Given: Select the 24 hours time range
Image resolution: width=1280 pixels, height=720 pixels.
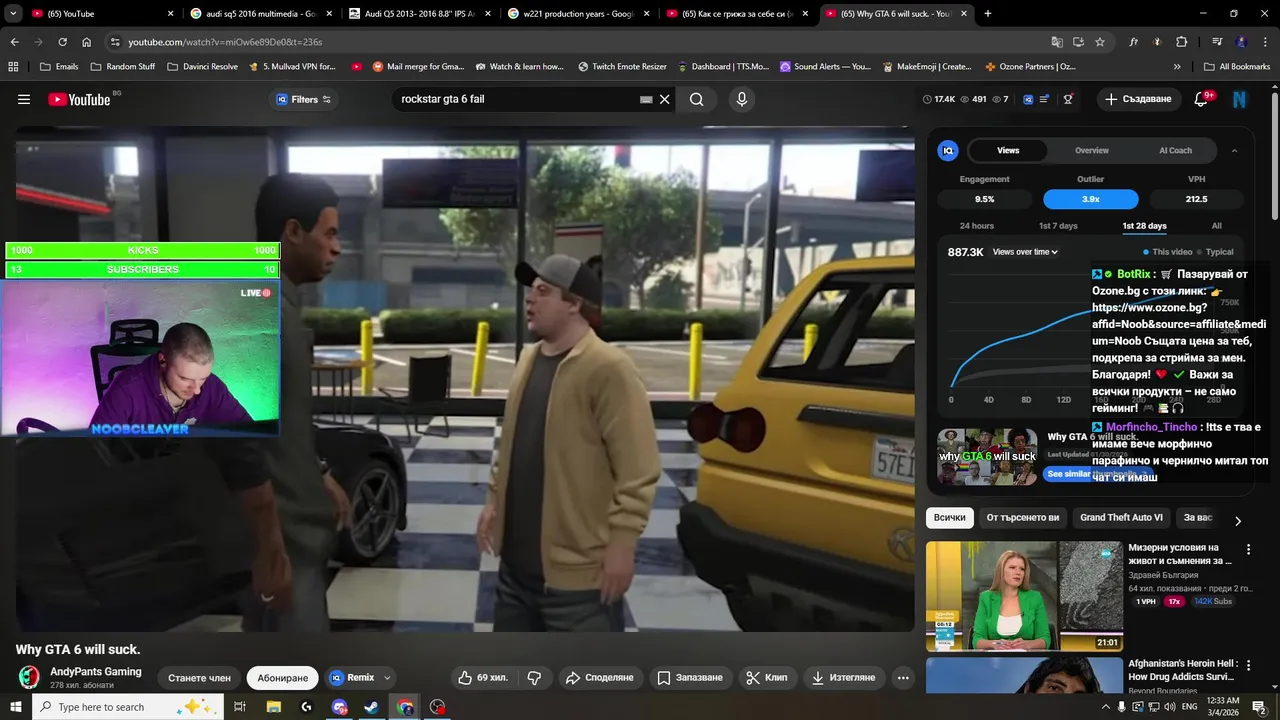Looking at the screenshot, I should click(977, 226).
